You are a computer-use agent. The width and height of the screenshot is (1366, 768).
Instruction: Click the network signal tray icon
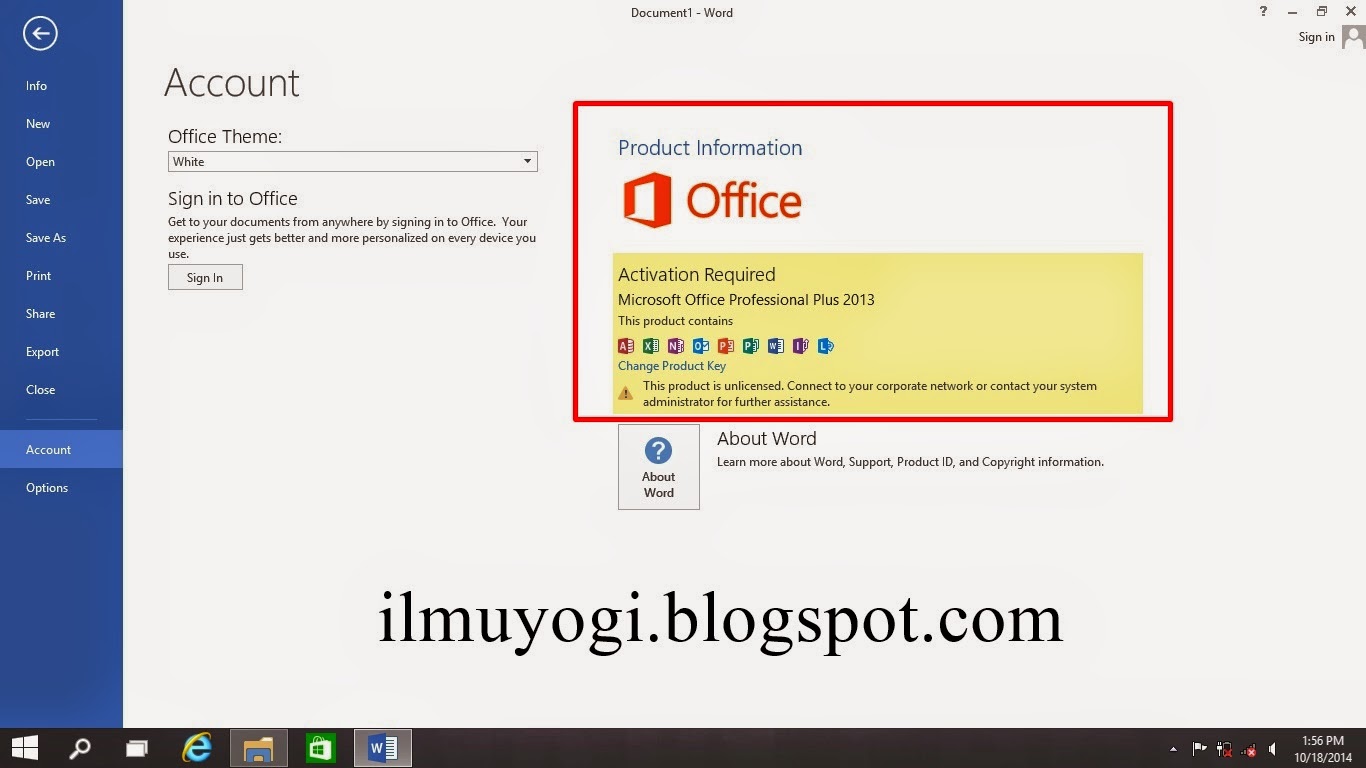(x=1248, y=748)
